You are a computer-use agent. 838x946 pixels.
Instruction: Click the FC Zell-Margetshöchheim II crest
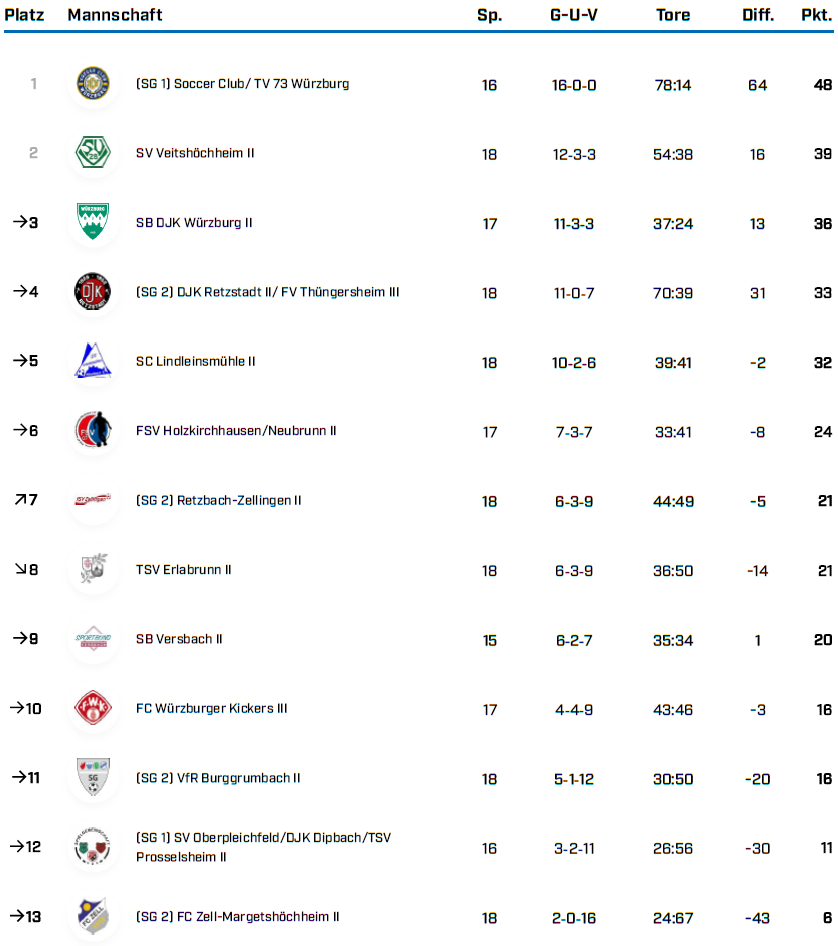pyautogui.click(x=93, y=916)
